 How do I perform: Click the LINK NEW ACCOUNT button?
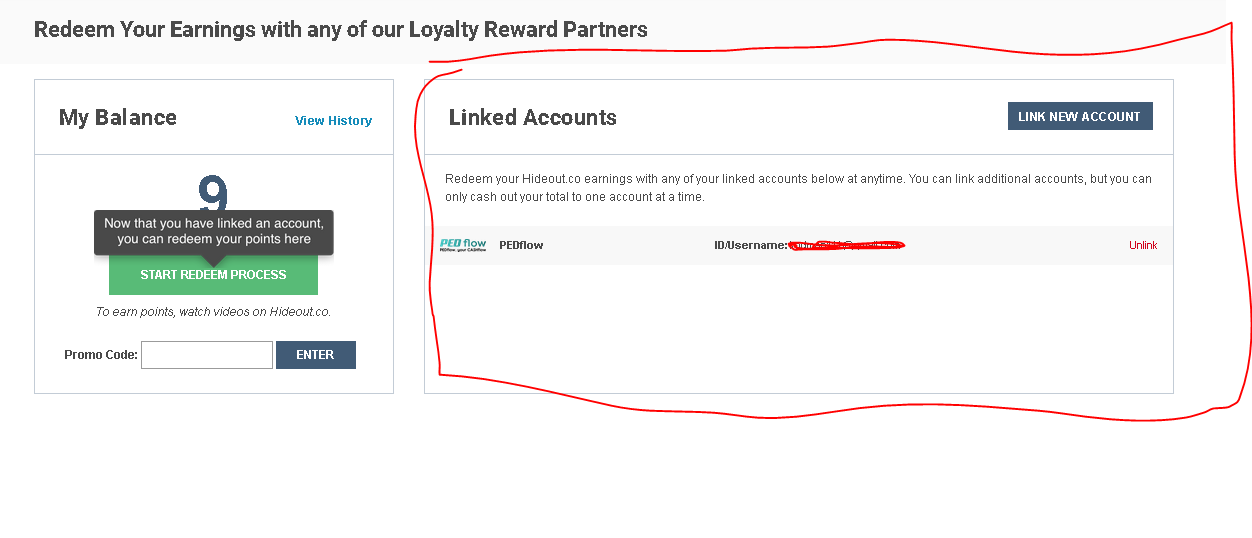click(1080, 117)
